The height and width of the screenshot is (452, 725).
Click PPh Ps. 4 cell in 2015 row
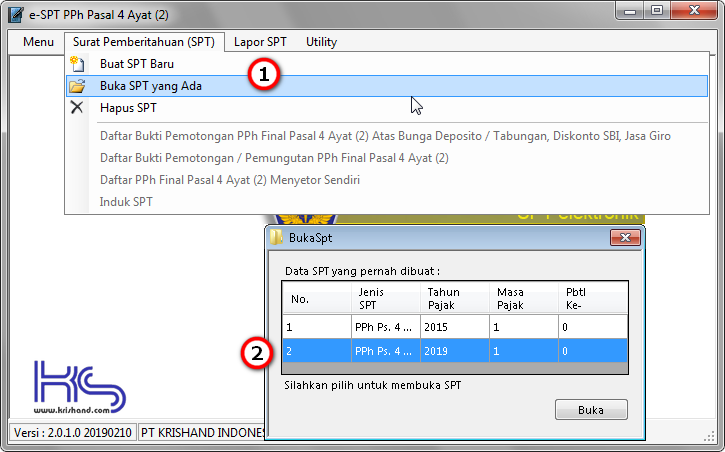pos(386,327)
